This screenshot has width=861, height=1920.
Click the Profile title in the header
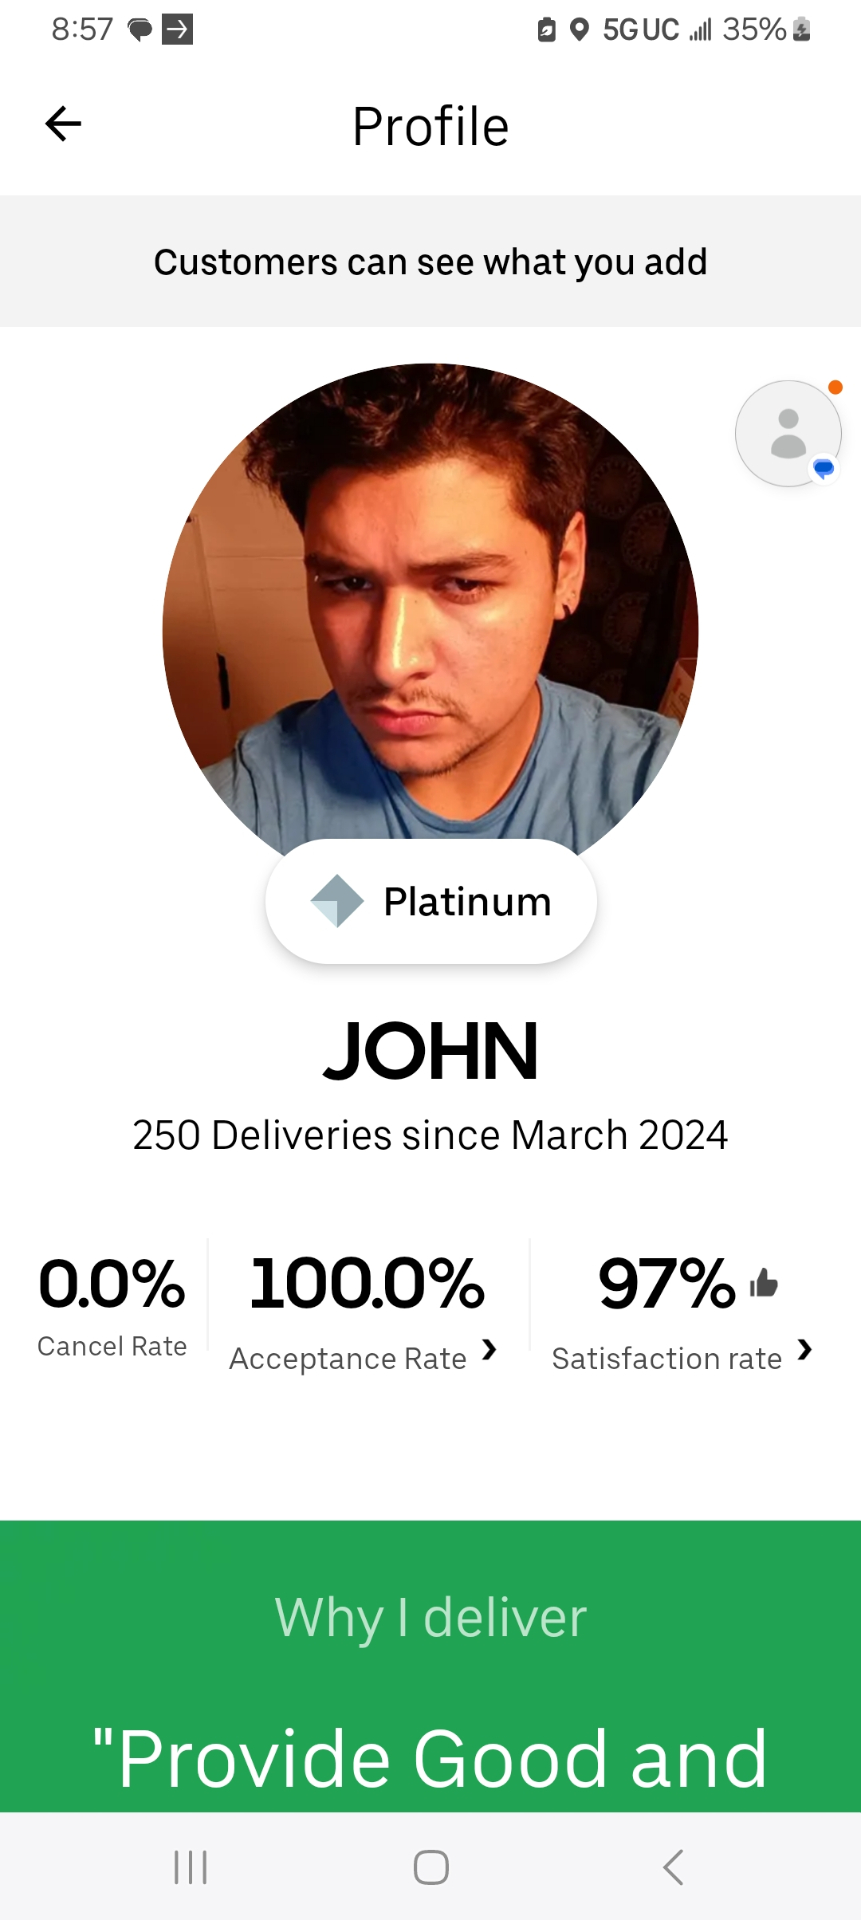430,125
